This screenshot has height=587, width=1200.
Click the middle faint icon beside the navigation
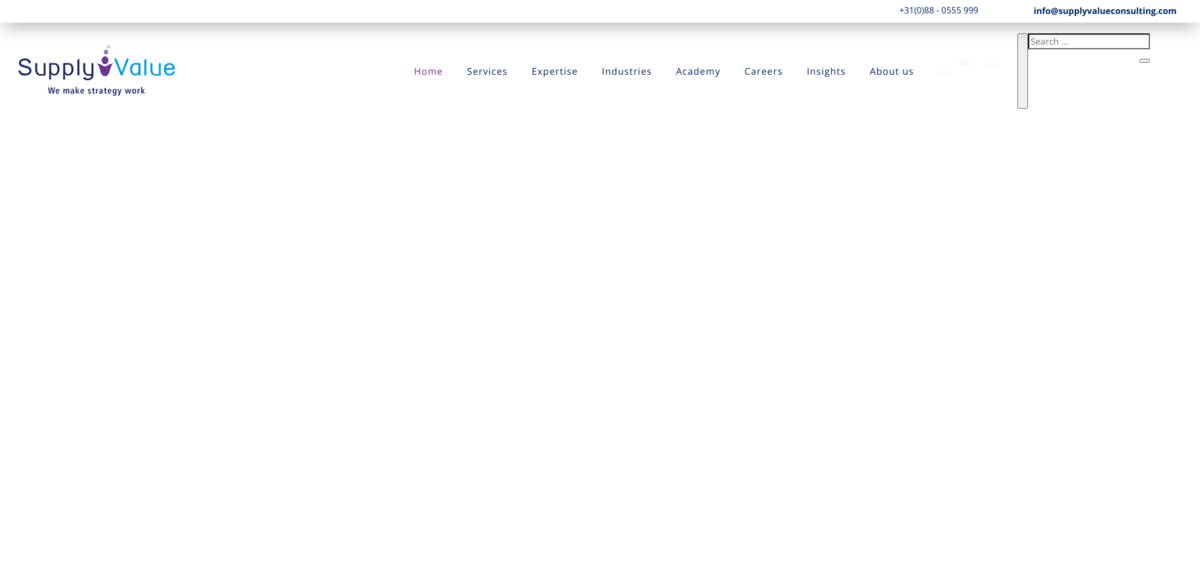[x=966, y=63]
